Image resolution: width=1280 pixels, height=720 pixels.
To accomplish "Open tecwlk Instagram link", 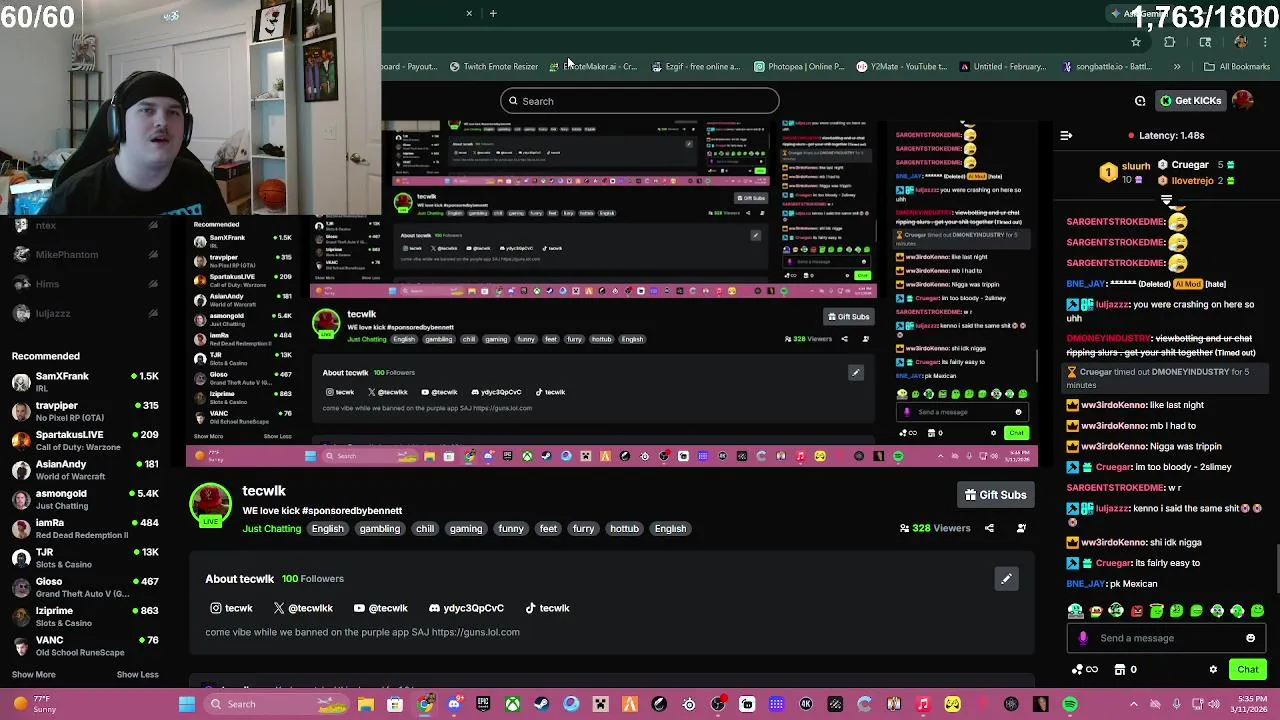I will pyautogui.click(x=231, y=608).
